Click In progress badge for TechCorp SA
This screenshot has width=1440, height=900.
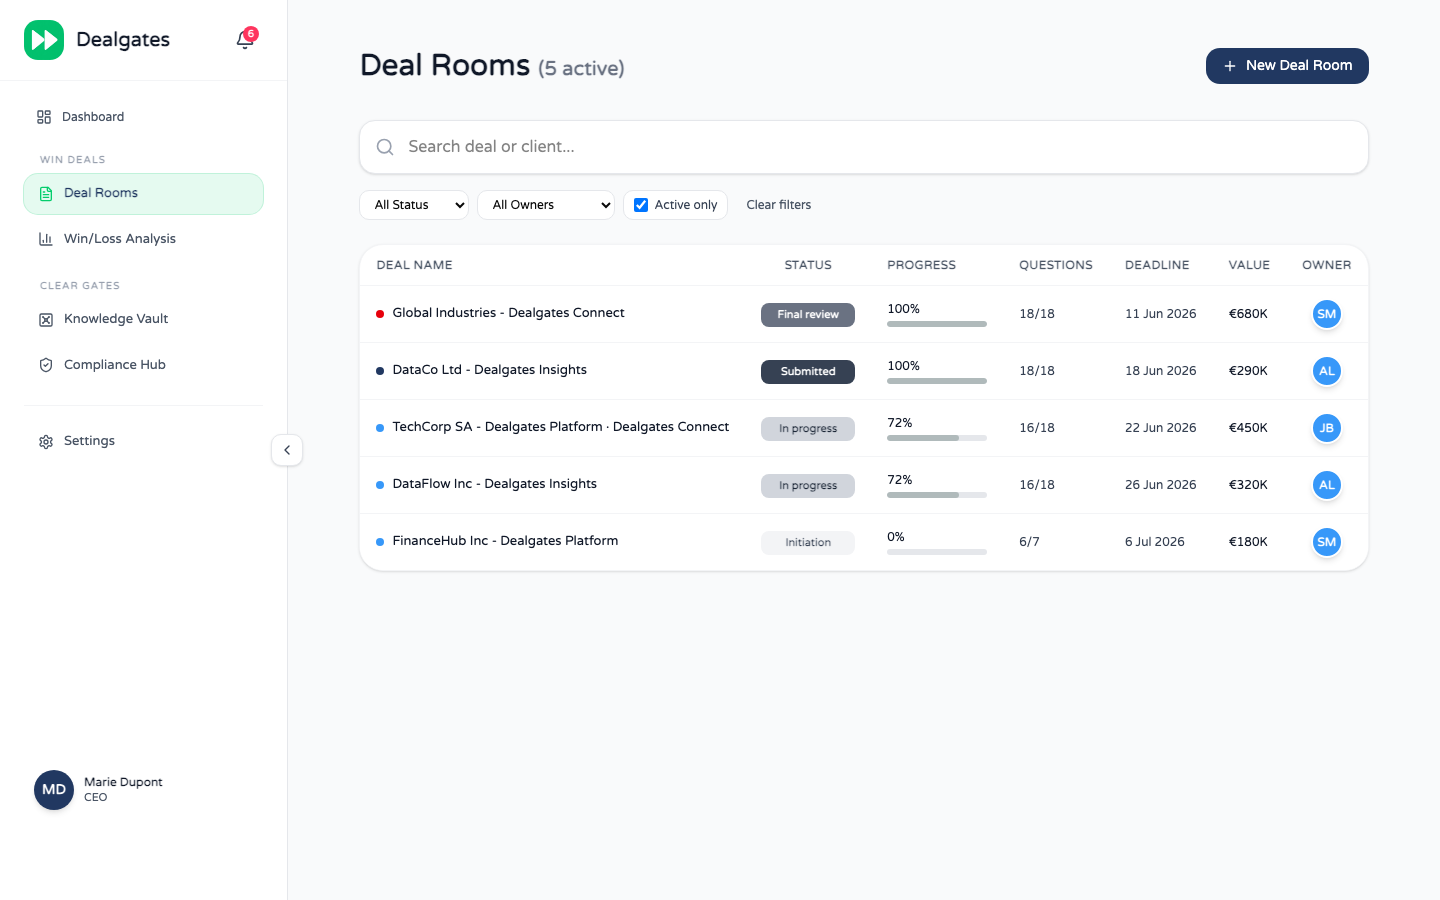[808, 428]
